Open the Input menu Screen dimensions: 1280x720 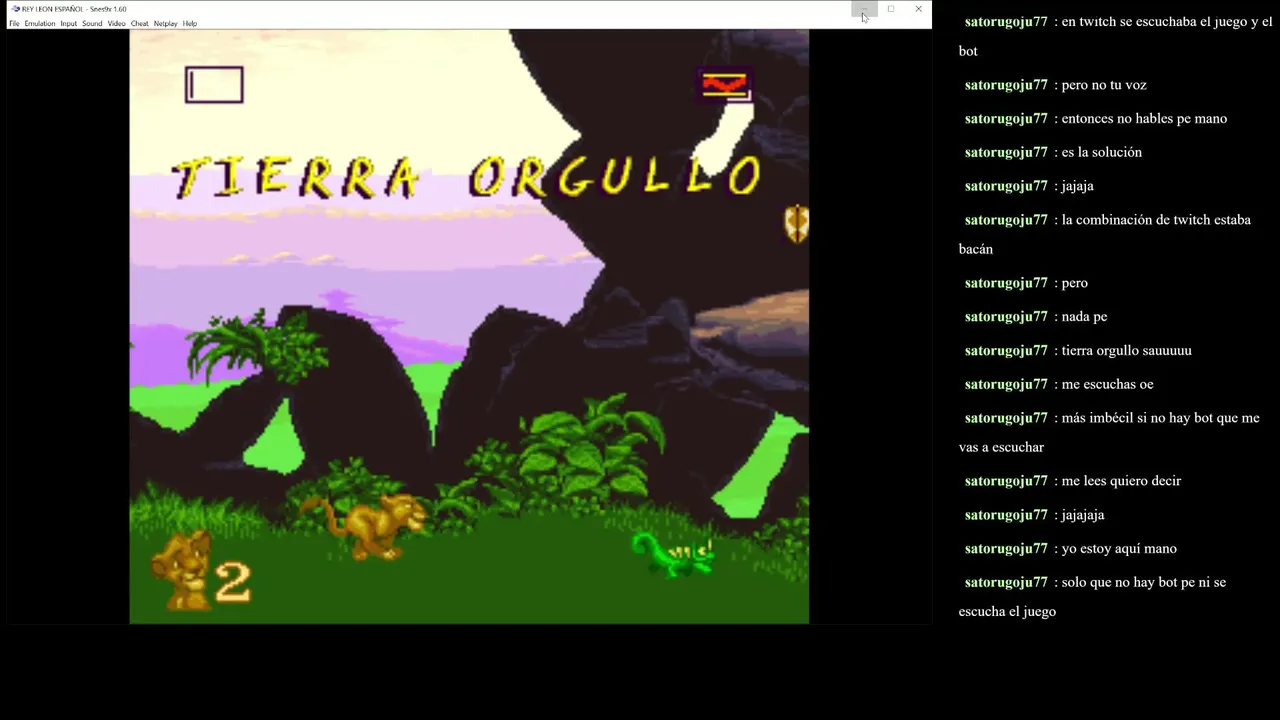pyautogui.click(x=68, y=23)
